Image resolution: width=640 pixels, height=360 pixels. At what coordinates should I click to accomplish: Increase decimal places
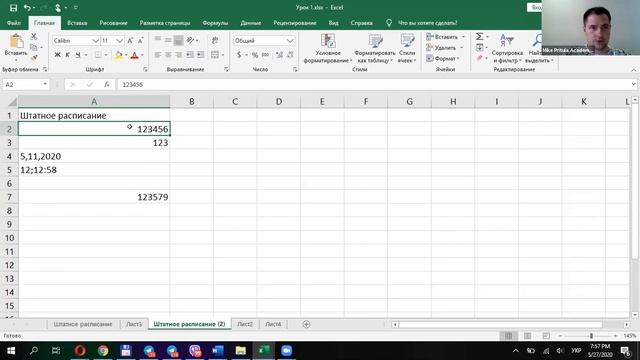tap(279, 55)
